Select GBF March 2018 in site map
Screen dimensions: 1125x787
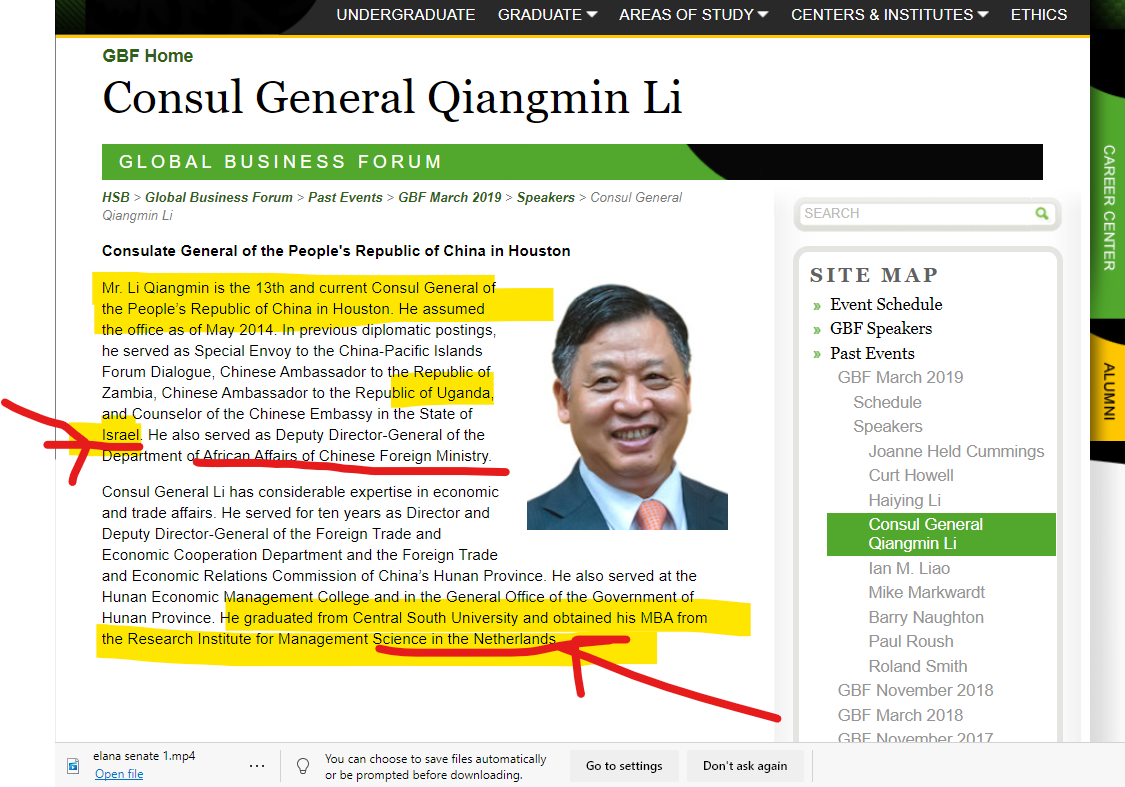point(900,715)
